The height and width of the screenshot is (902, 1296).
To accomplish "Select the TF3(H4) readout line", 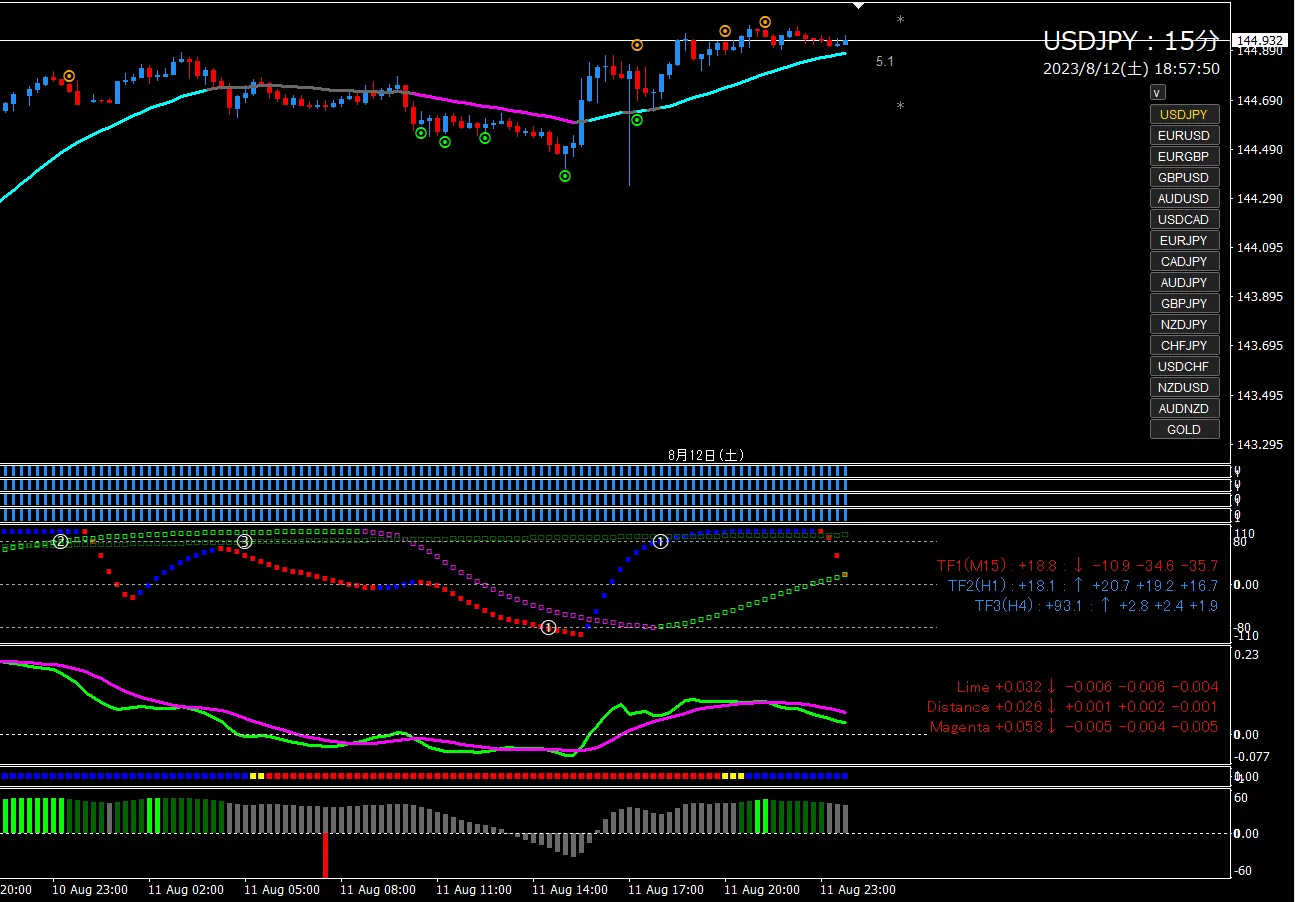I will (x=1097, y=606).
